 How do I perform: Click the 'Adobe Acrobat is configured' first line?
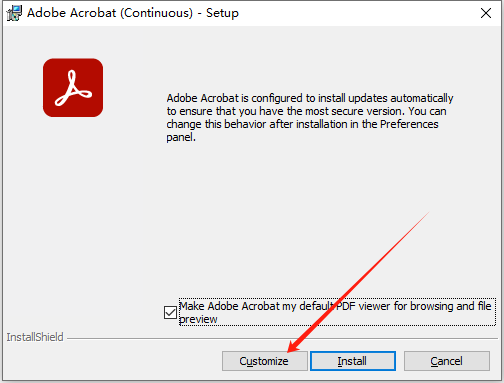click(310, 98)
